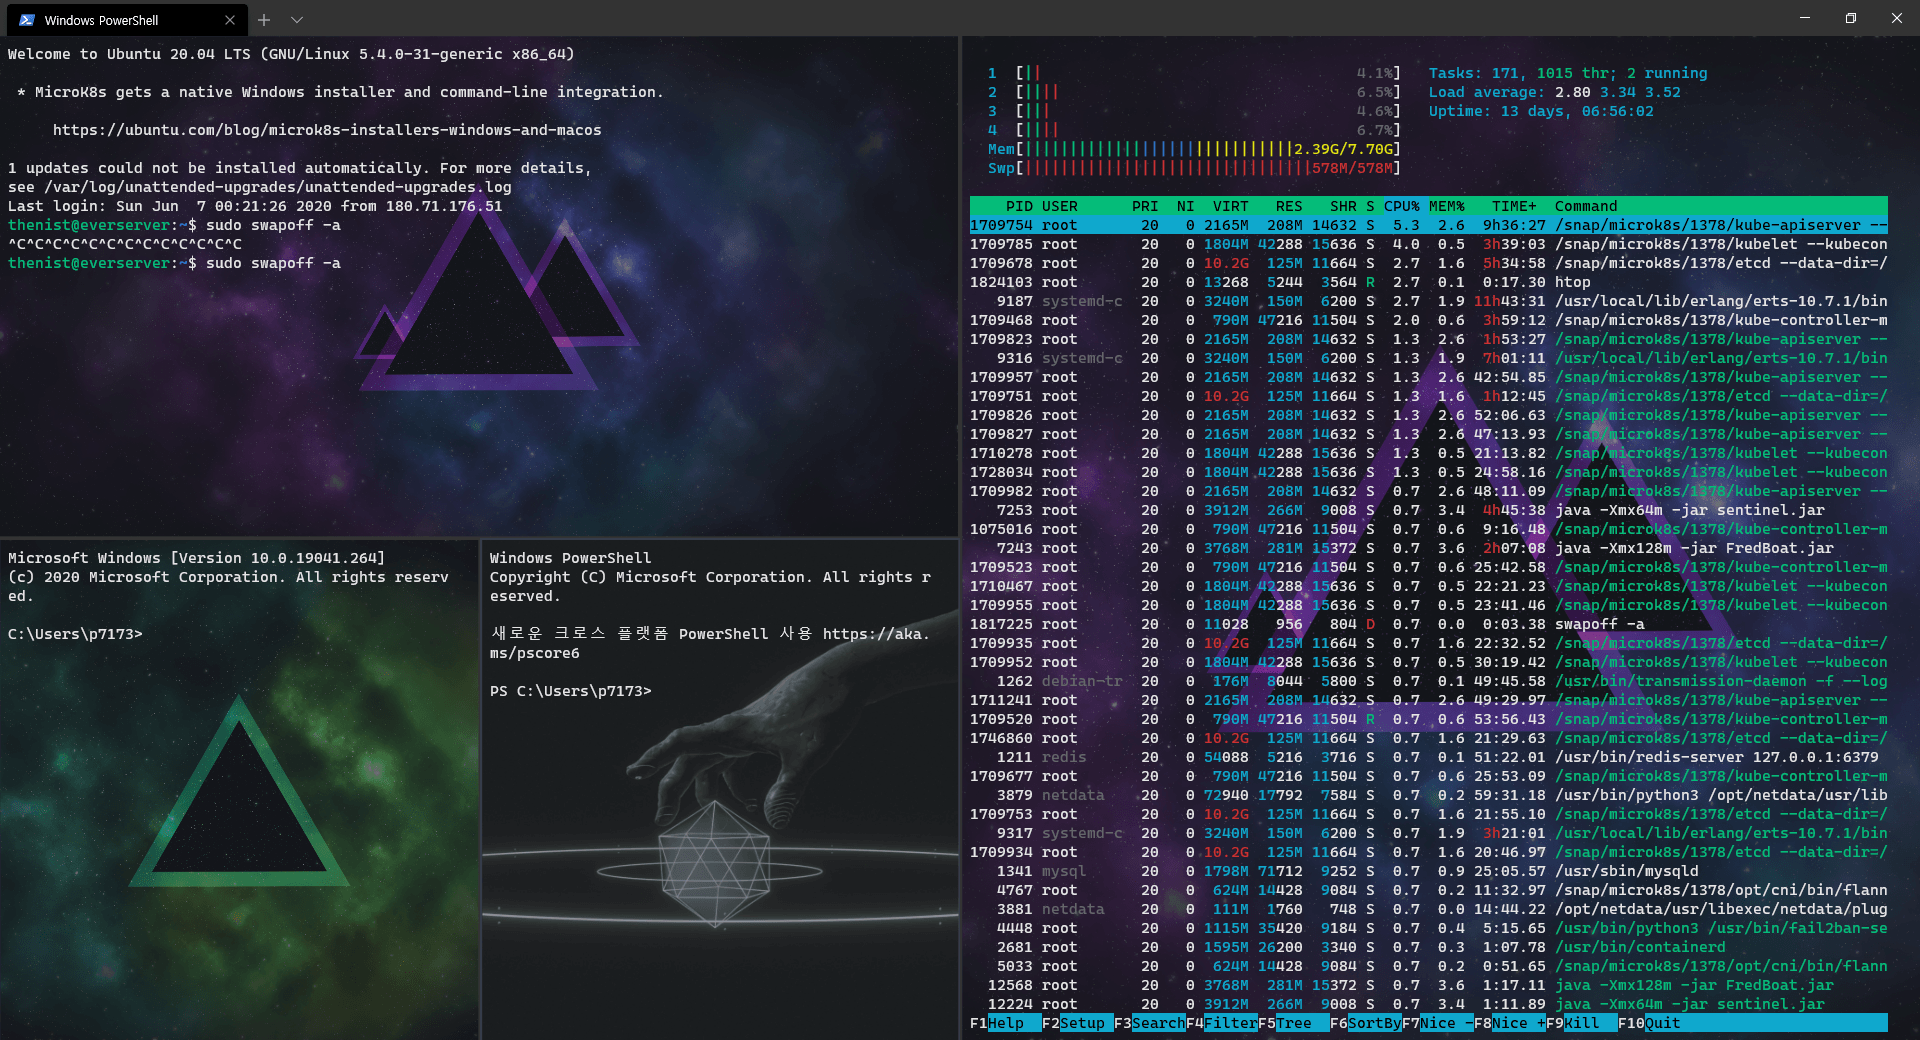
Task: Open F6 SortBy menu in htop
Action: [1365, 1023]
